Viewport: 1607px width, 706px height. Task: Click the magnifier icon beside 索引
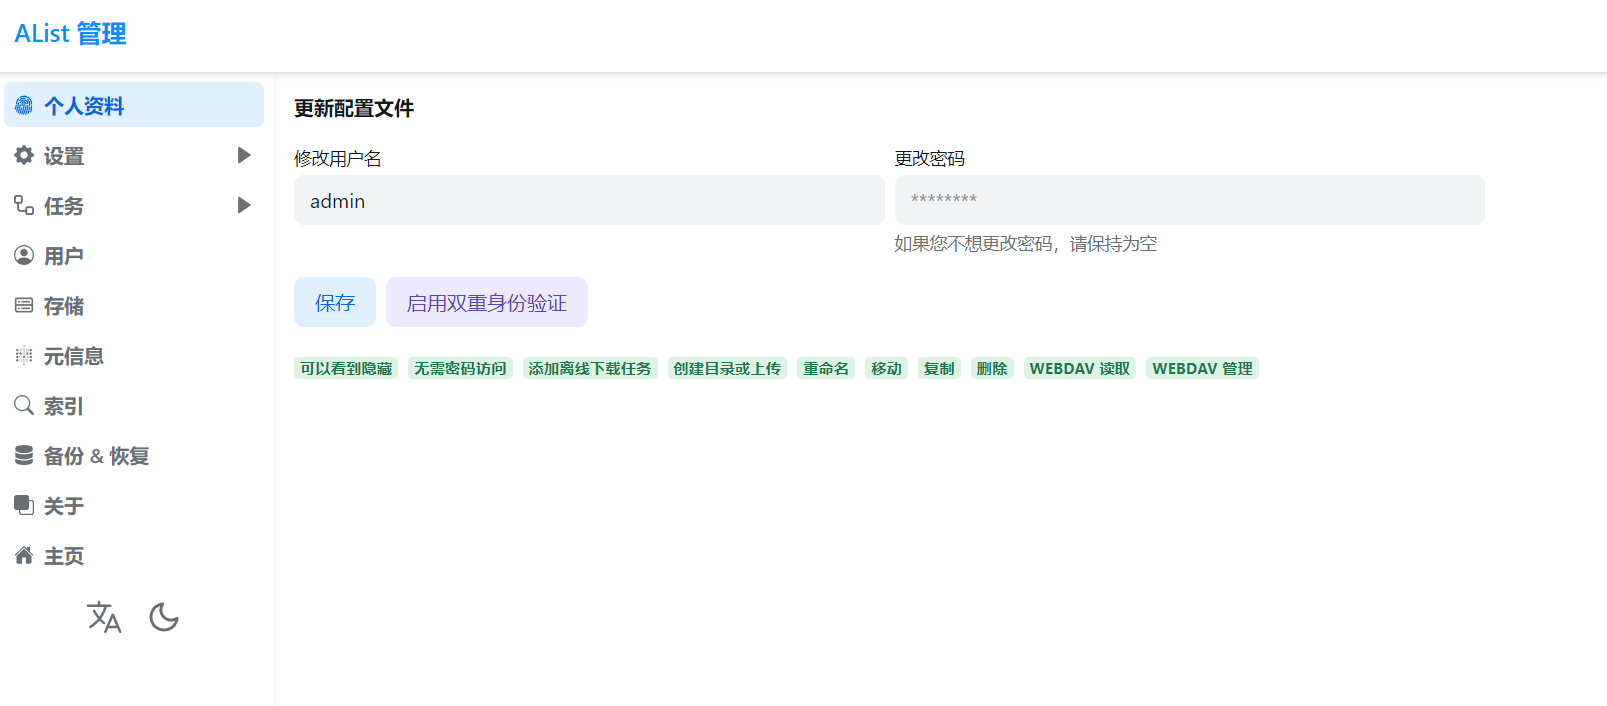(x=24, y=405)
